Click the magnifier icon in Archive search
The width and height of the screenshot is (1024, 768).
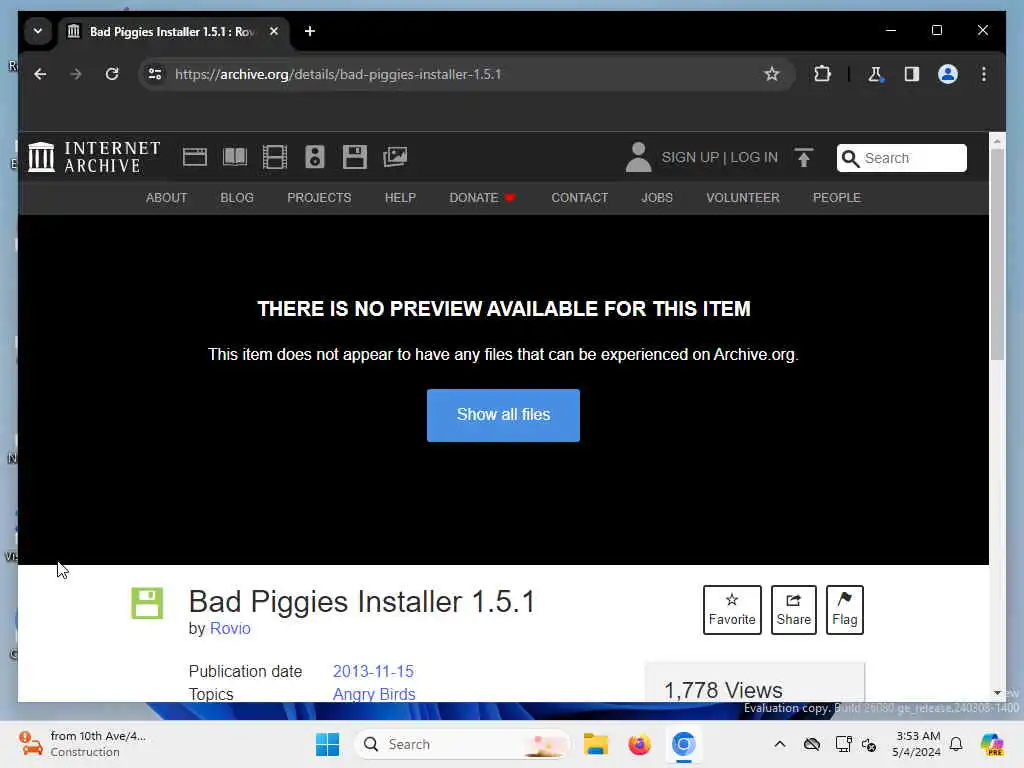click(x=850, y=158)
